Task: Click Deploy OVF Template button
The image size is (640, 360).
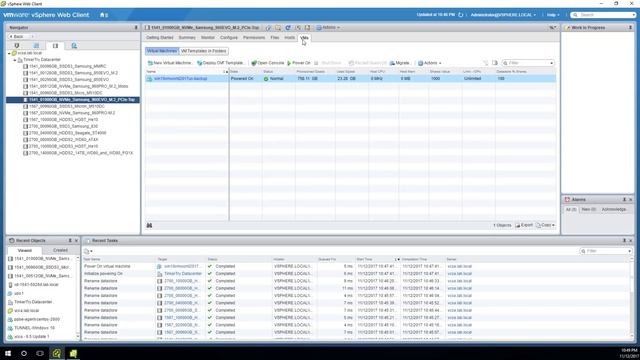Action: [x=220, y=63]
